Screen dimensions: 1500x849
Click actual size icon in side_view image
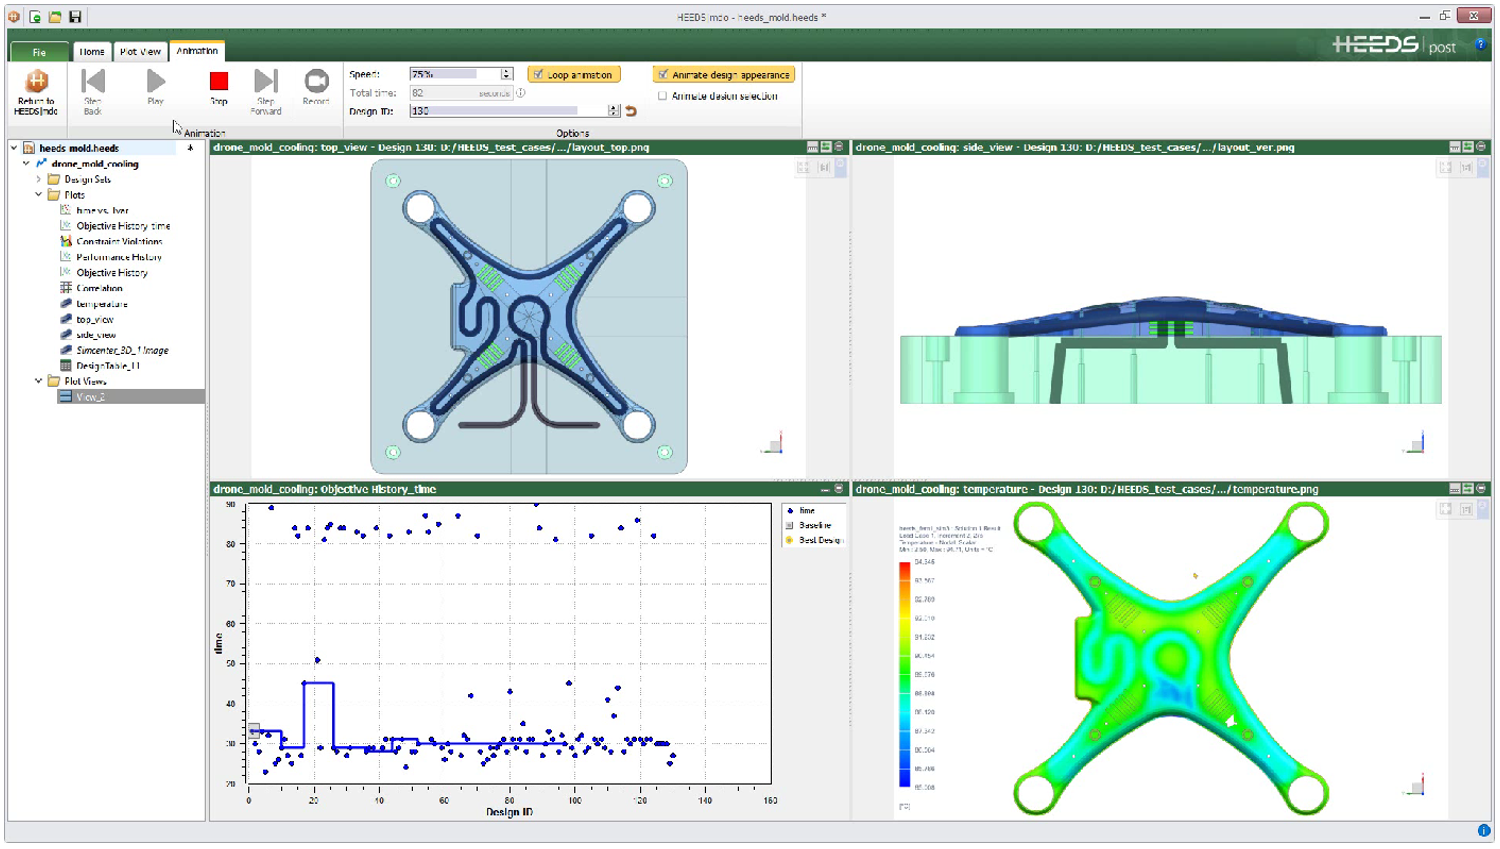(x=1466, y=167)
